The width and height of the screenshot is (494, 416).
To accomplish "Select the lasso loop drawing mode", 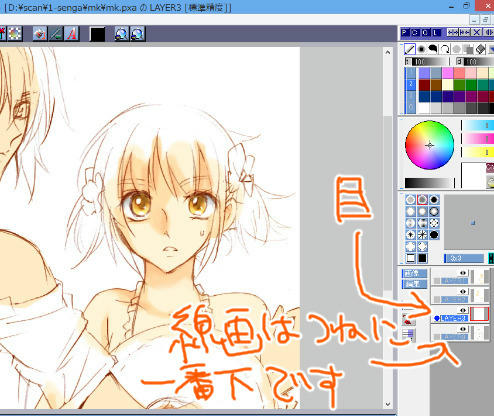I will click(445, 49).
